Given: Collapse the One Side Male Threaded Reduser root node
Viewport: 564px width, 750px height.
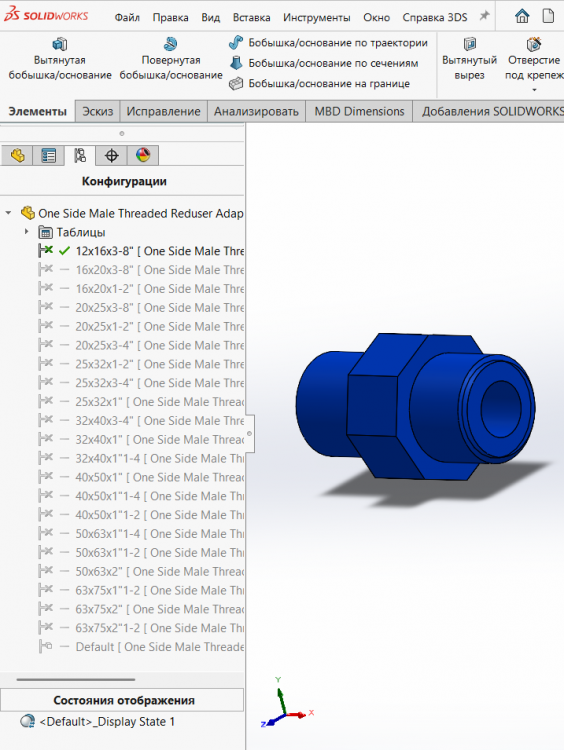Looking at the screenshot, I should pyautogui.click(x=8, y=213).
